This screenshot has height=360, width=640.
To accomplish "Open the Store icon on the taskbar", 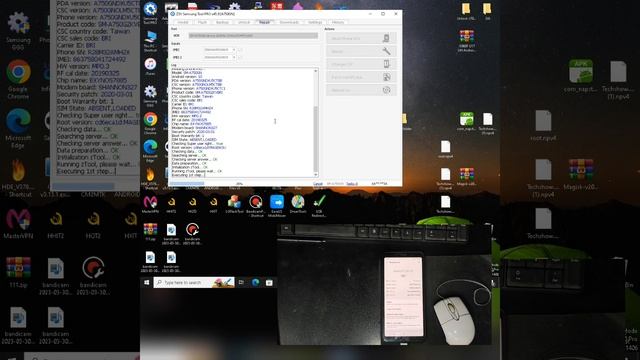I will (x=269, y=282).
